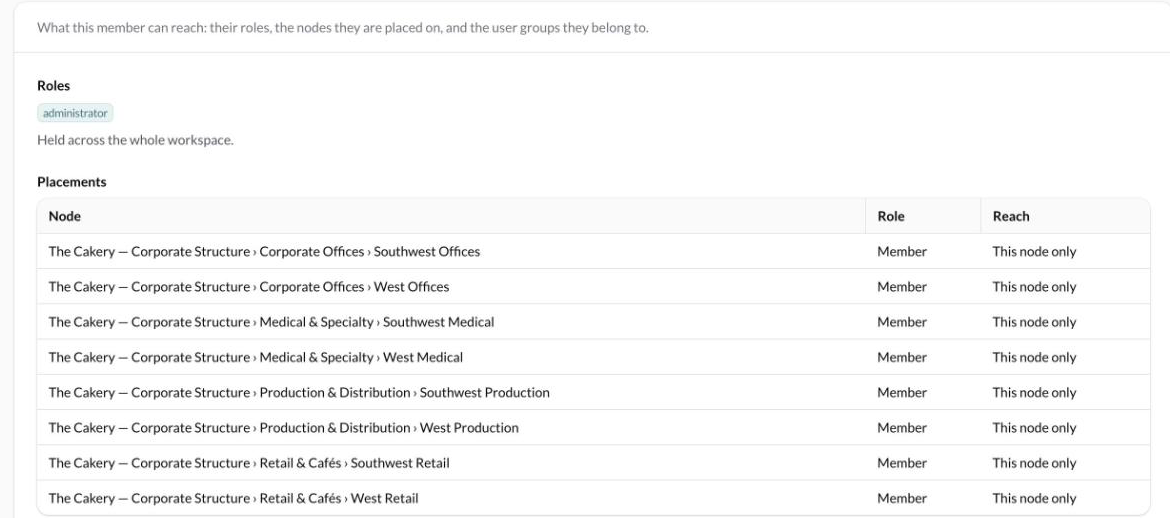Click 'Held across the whole workspace.' note
This screenshot has width=1170, height=518.
click(x=135, y=140)
